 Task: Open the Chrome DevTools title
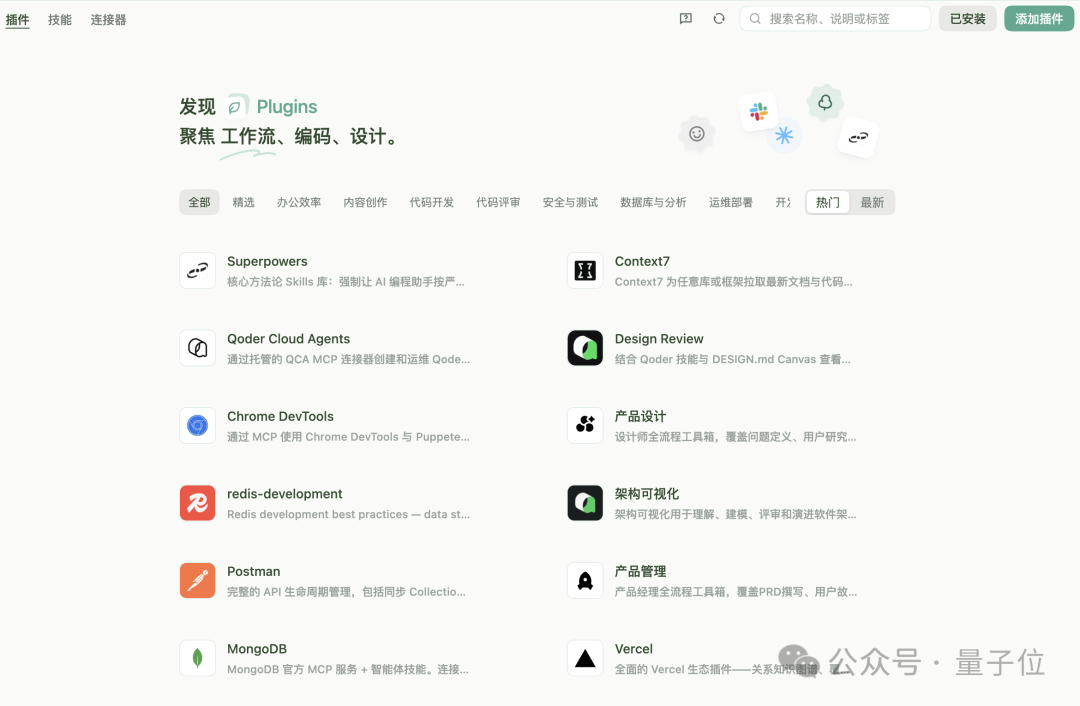(280, 417)
